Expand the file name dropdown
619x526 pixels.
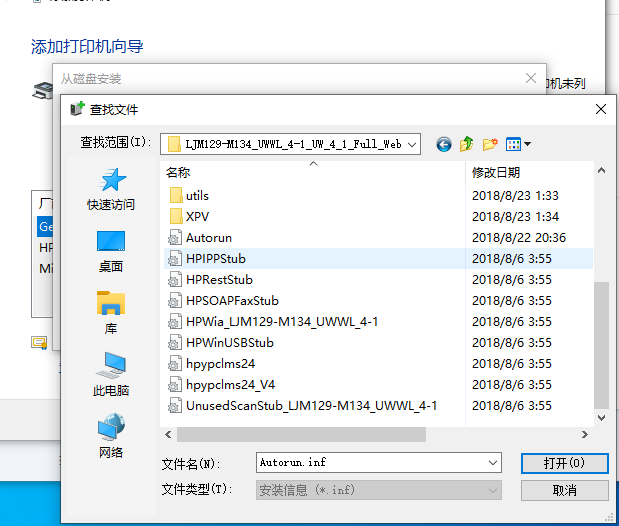click(493, 463)
